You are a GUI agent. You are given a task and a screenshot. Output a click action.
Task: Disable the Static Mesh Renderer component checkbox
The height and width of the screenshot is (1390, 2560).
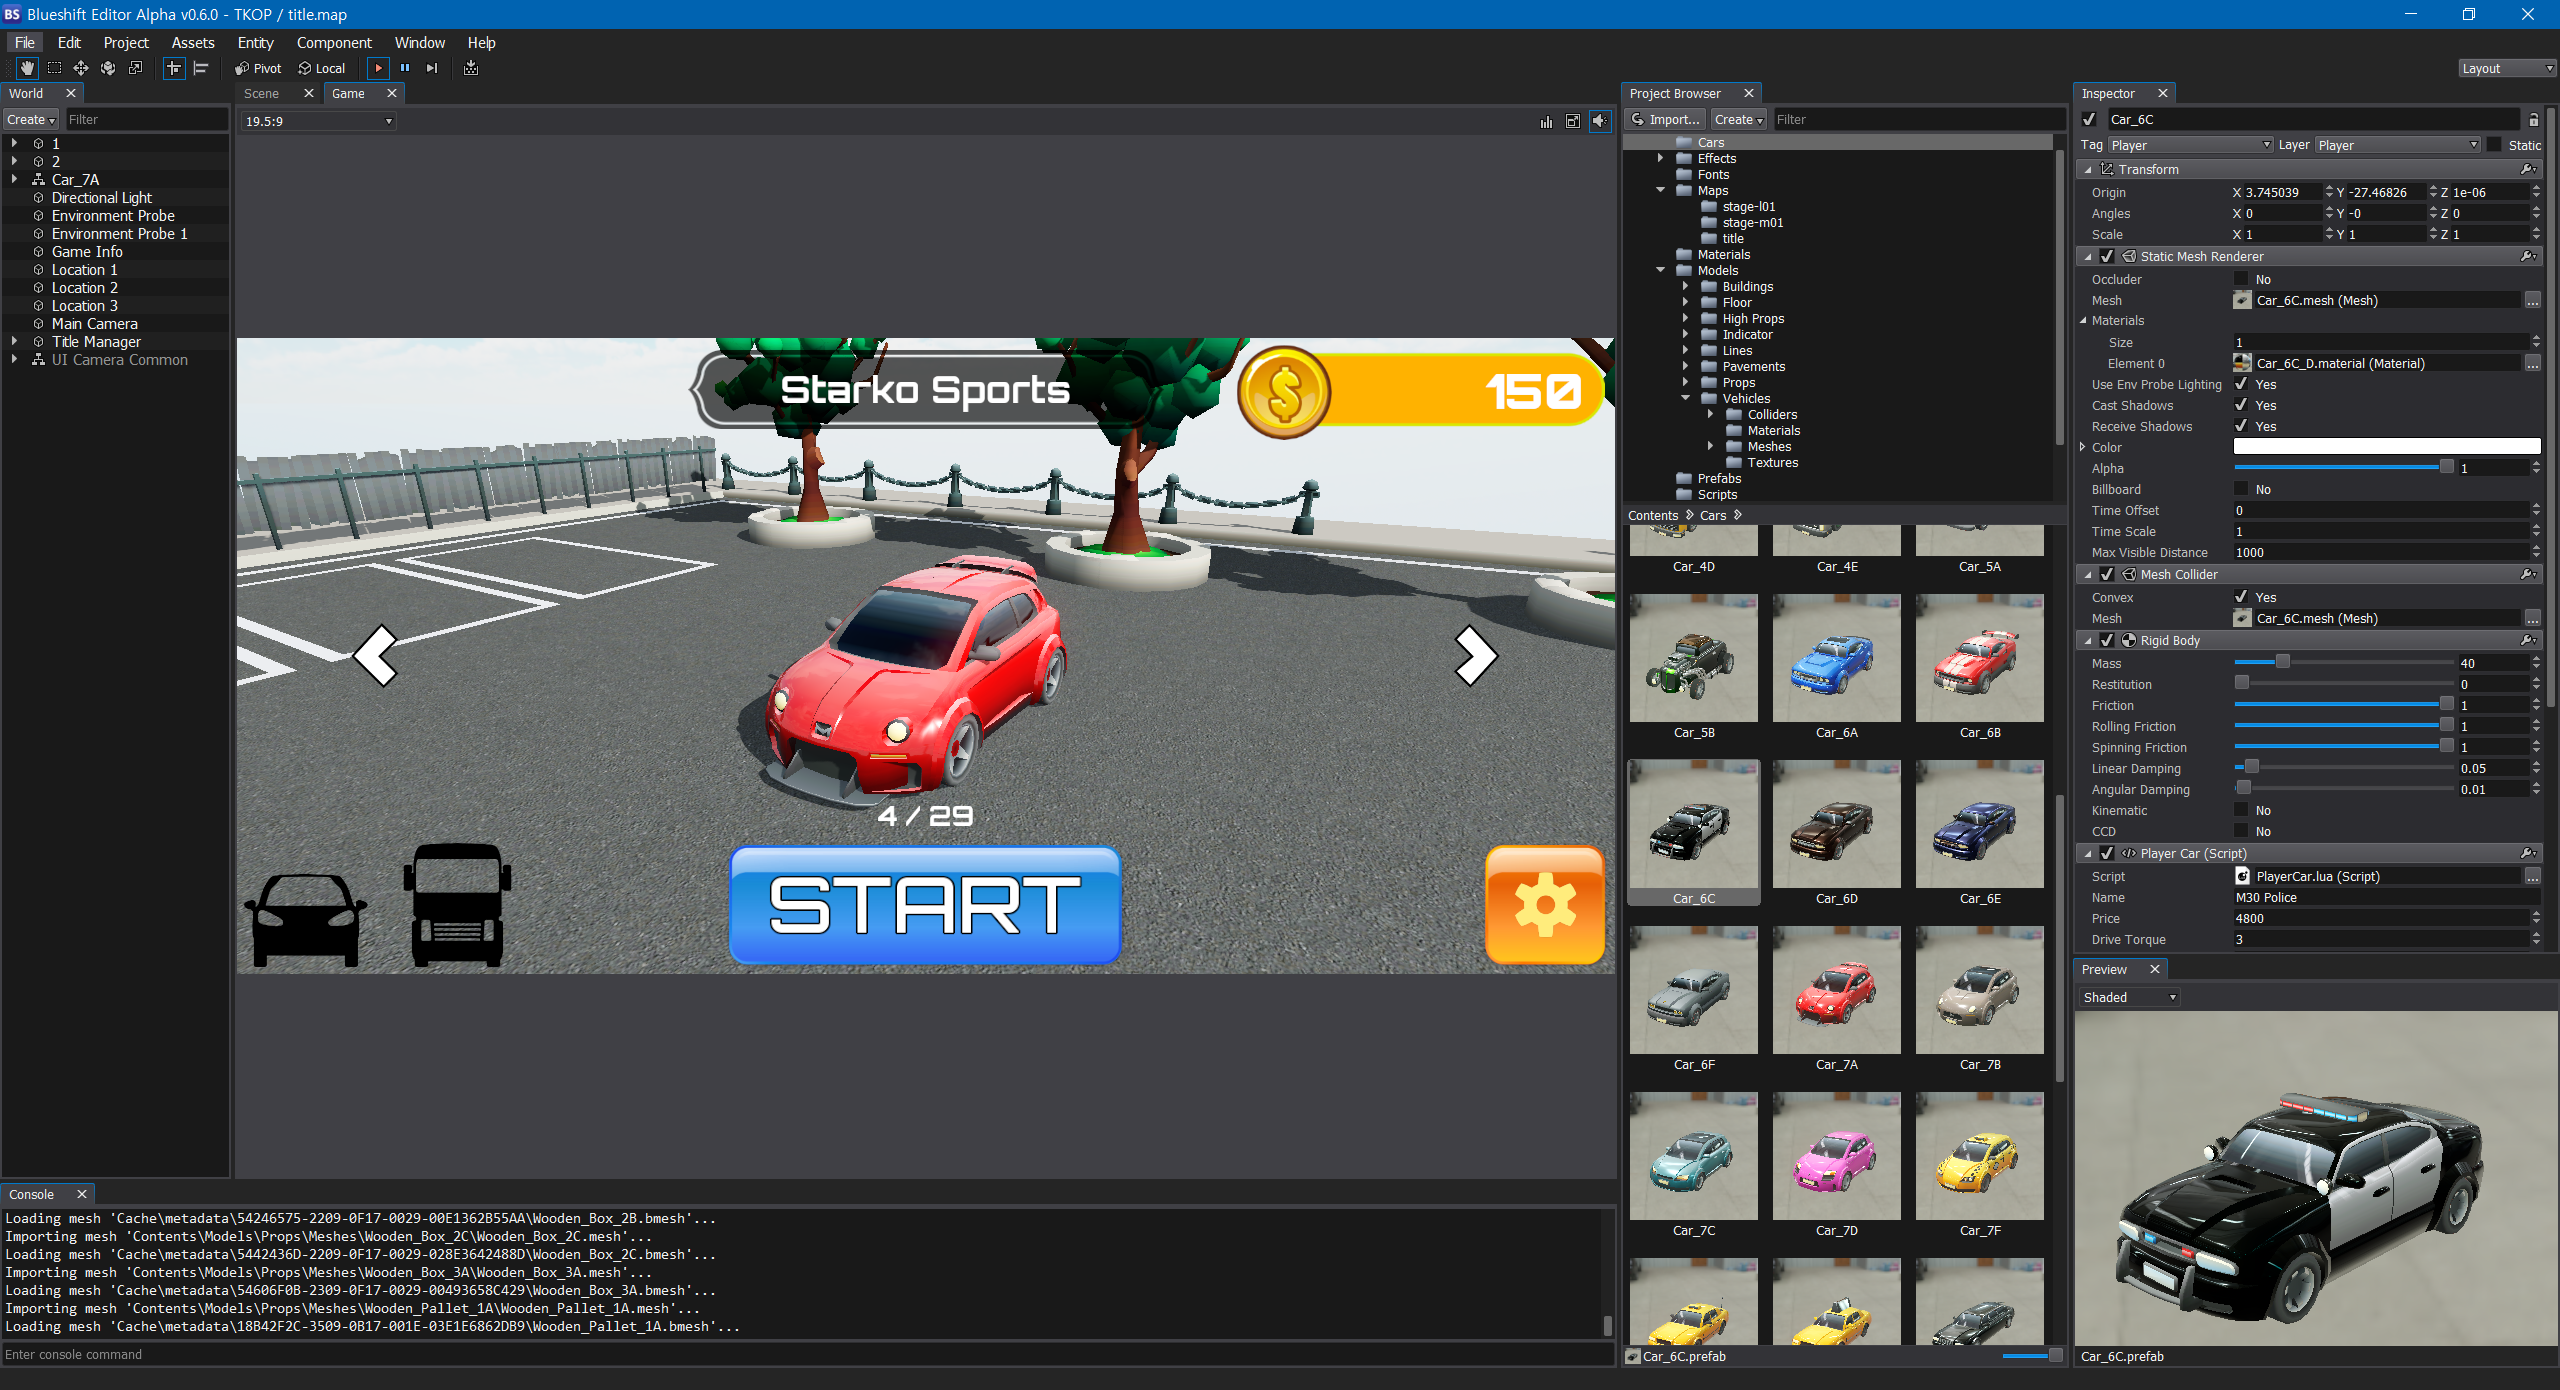[2107, 256]
